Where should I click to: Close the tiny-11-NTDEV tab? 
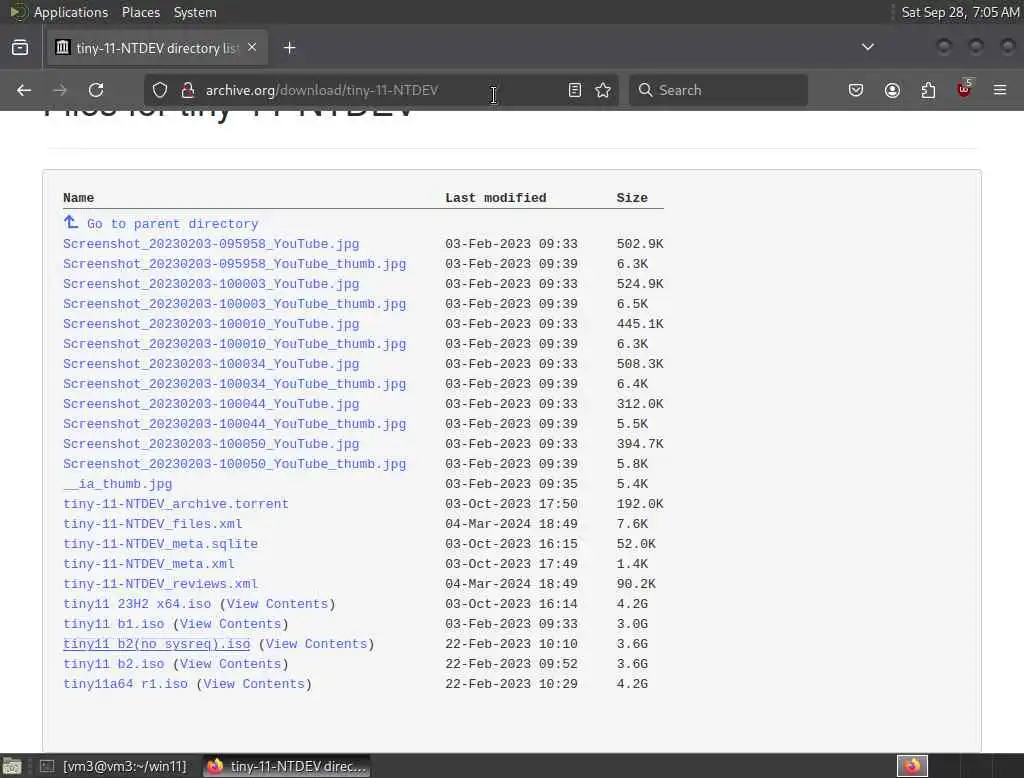tap(252, 47)
